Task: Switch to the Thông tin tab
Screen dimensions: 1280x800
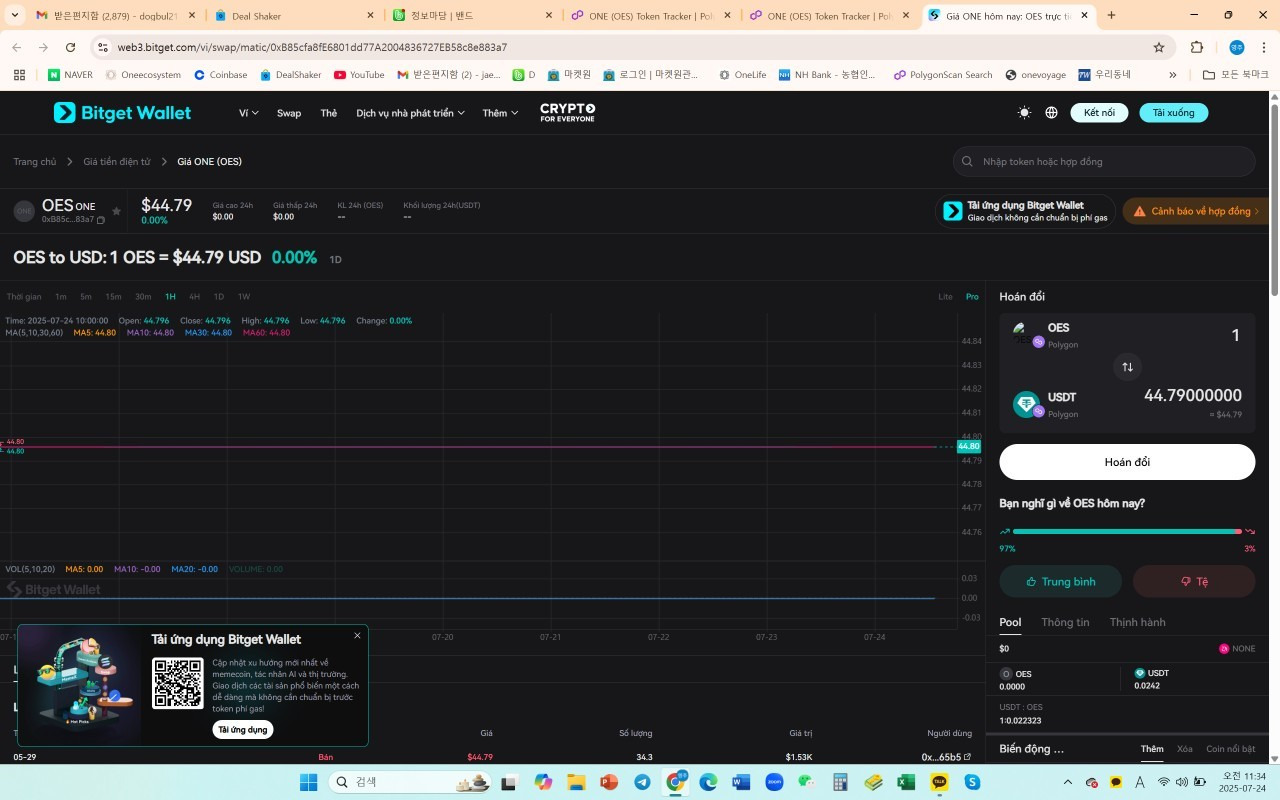Action: tap(1065, 622)
